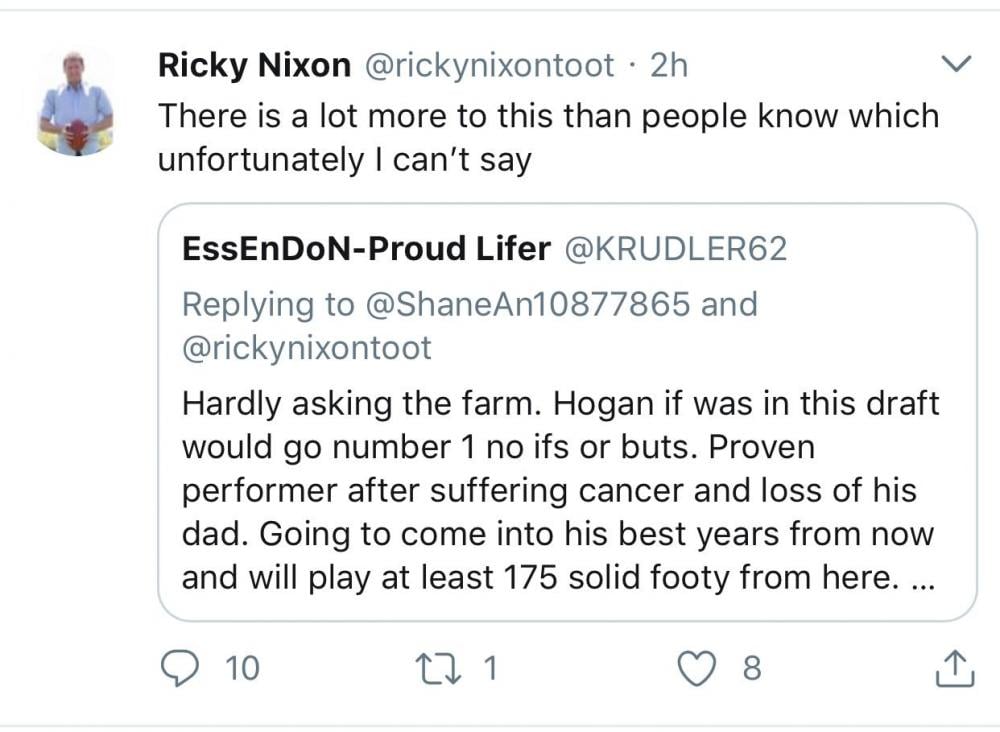Click @rickynixontoot in the Replying to line

click(307, 348)
